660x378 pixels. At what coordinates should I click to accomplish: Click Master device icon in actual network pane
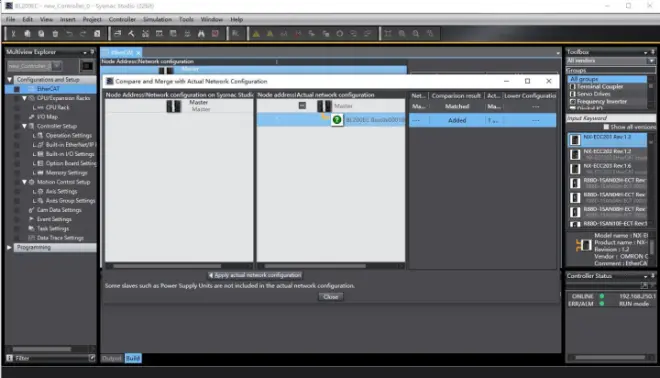tap(324, 106)
